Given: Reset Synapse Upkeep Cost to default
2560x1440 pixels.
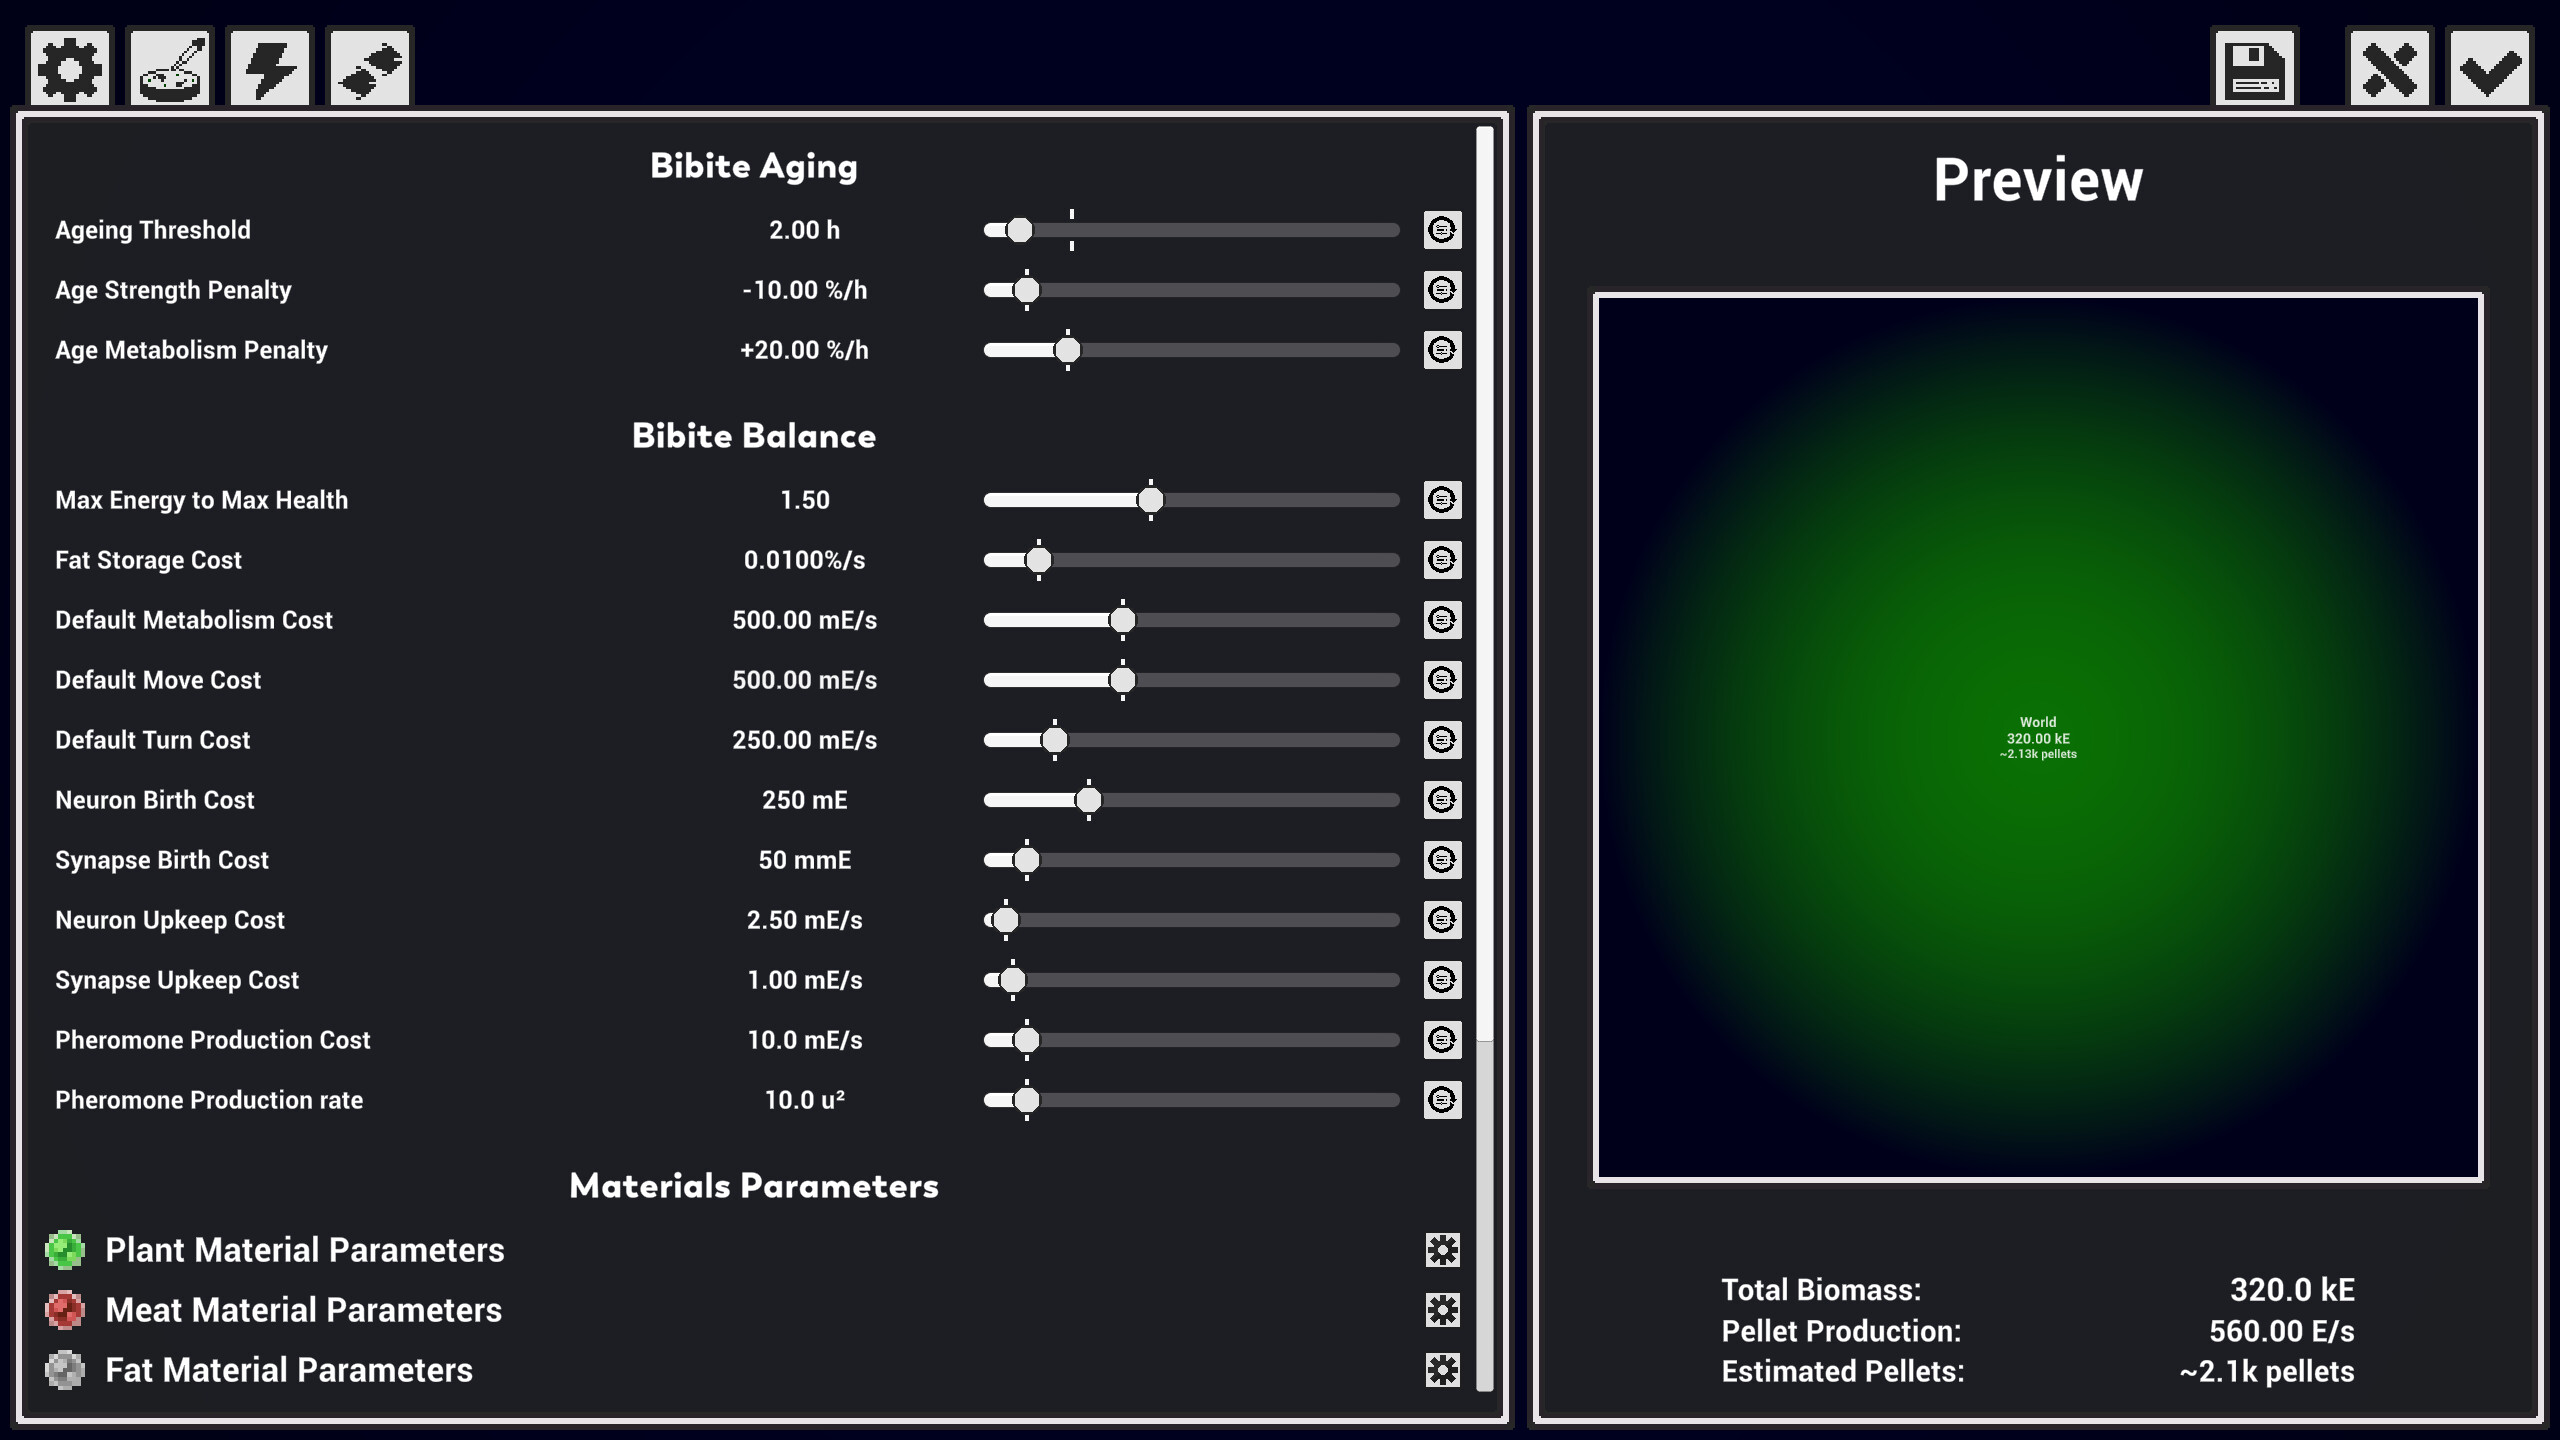Looking at the screenshot, I should click(1443, 980).
